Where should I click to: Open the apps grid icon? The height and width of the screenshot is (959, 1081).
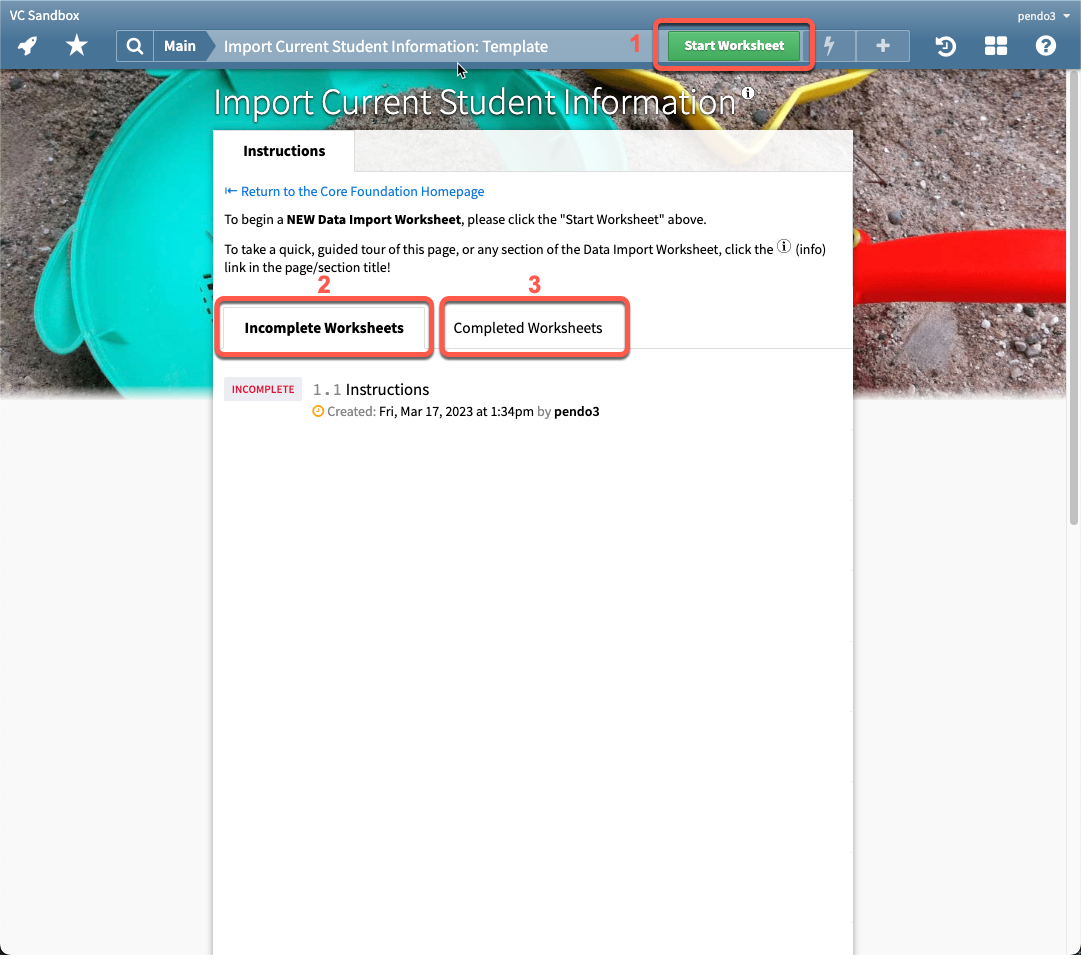(x=996, y=46)
